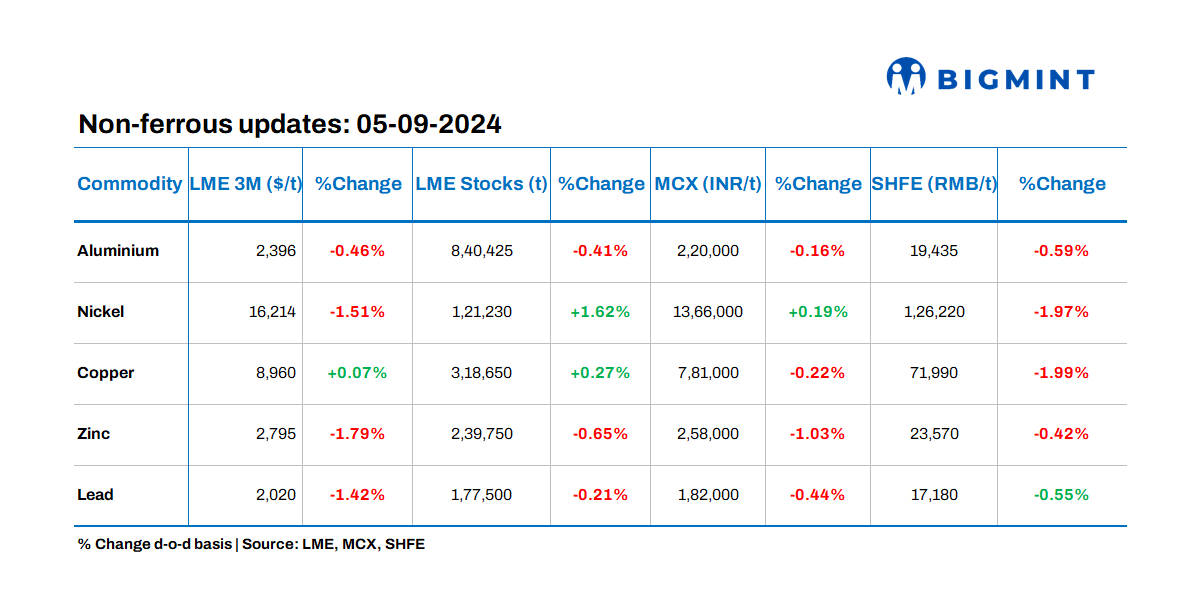Image resolution: width=1200 pixels, height=600 pixels.
Task: Click Nickel's LME price 16,214
Action: point(272,312)
